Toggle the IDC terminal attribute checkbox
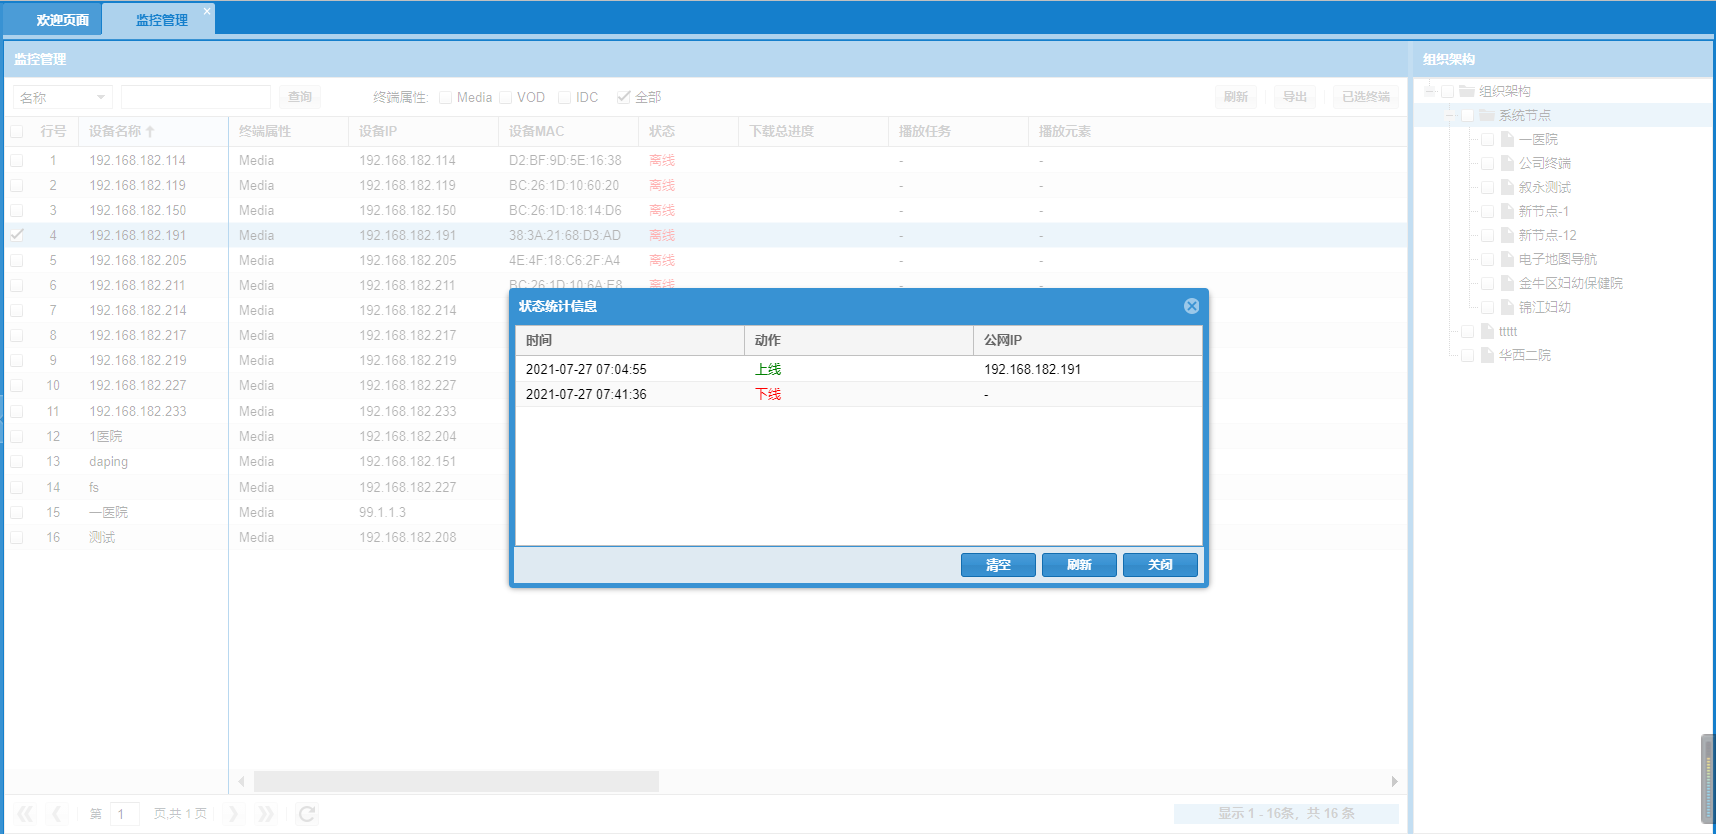The height and width of the screenshot is (834, 1716). point(565,97)
